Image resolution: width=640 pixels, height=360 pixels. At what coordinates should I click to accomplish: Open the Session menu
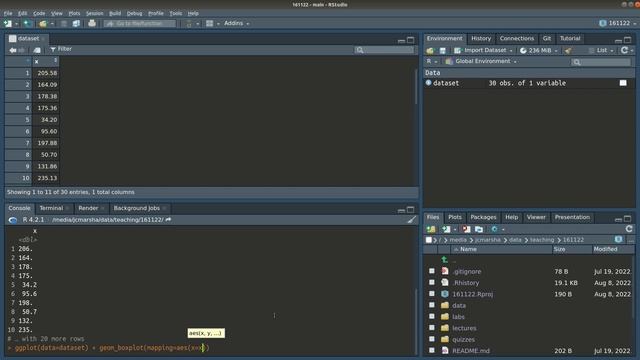(95, 13)
